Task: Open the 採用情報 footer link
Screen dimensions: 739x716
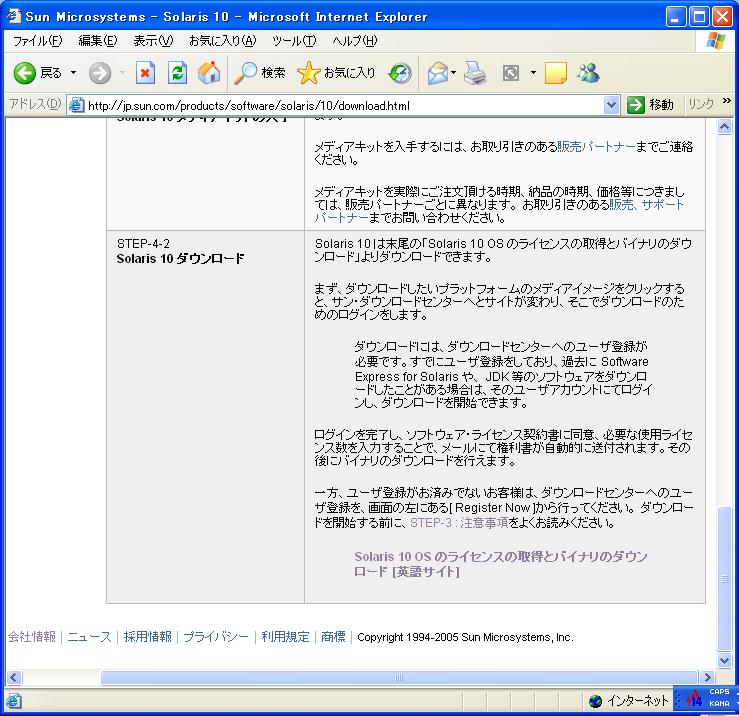Action: 148,637
